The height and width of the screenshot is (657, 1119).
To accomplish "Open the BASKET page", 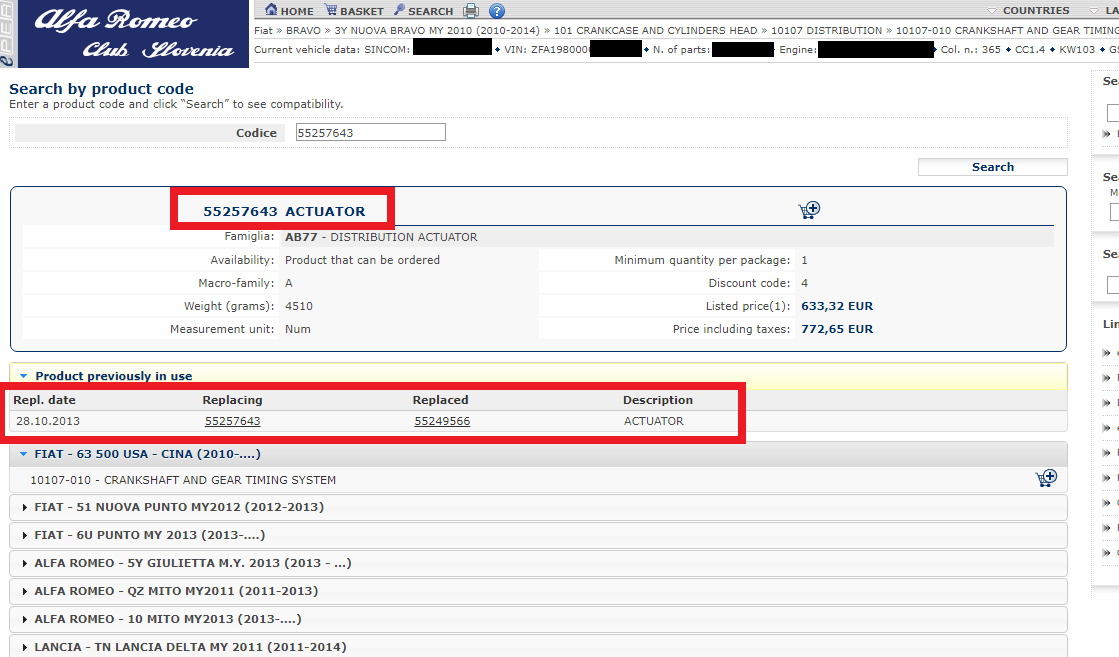I will coord(354,11).
